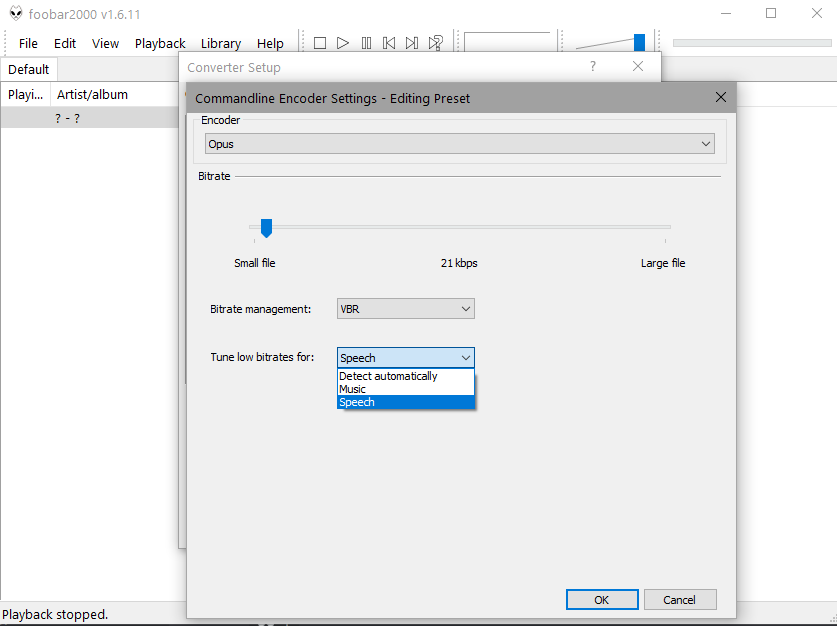Viewport: 837px width, 626px height.
Task: Choose Detect automatically from the list
Action: [x=406, y=376]
